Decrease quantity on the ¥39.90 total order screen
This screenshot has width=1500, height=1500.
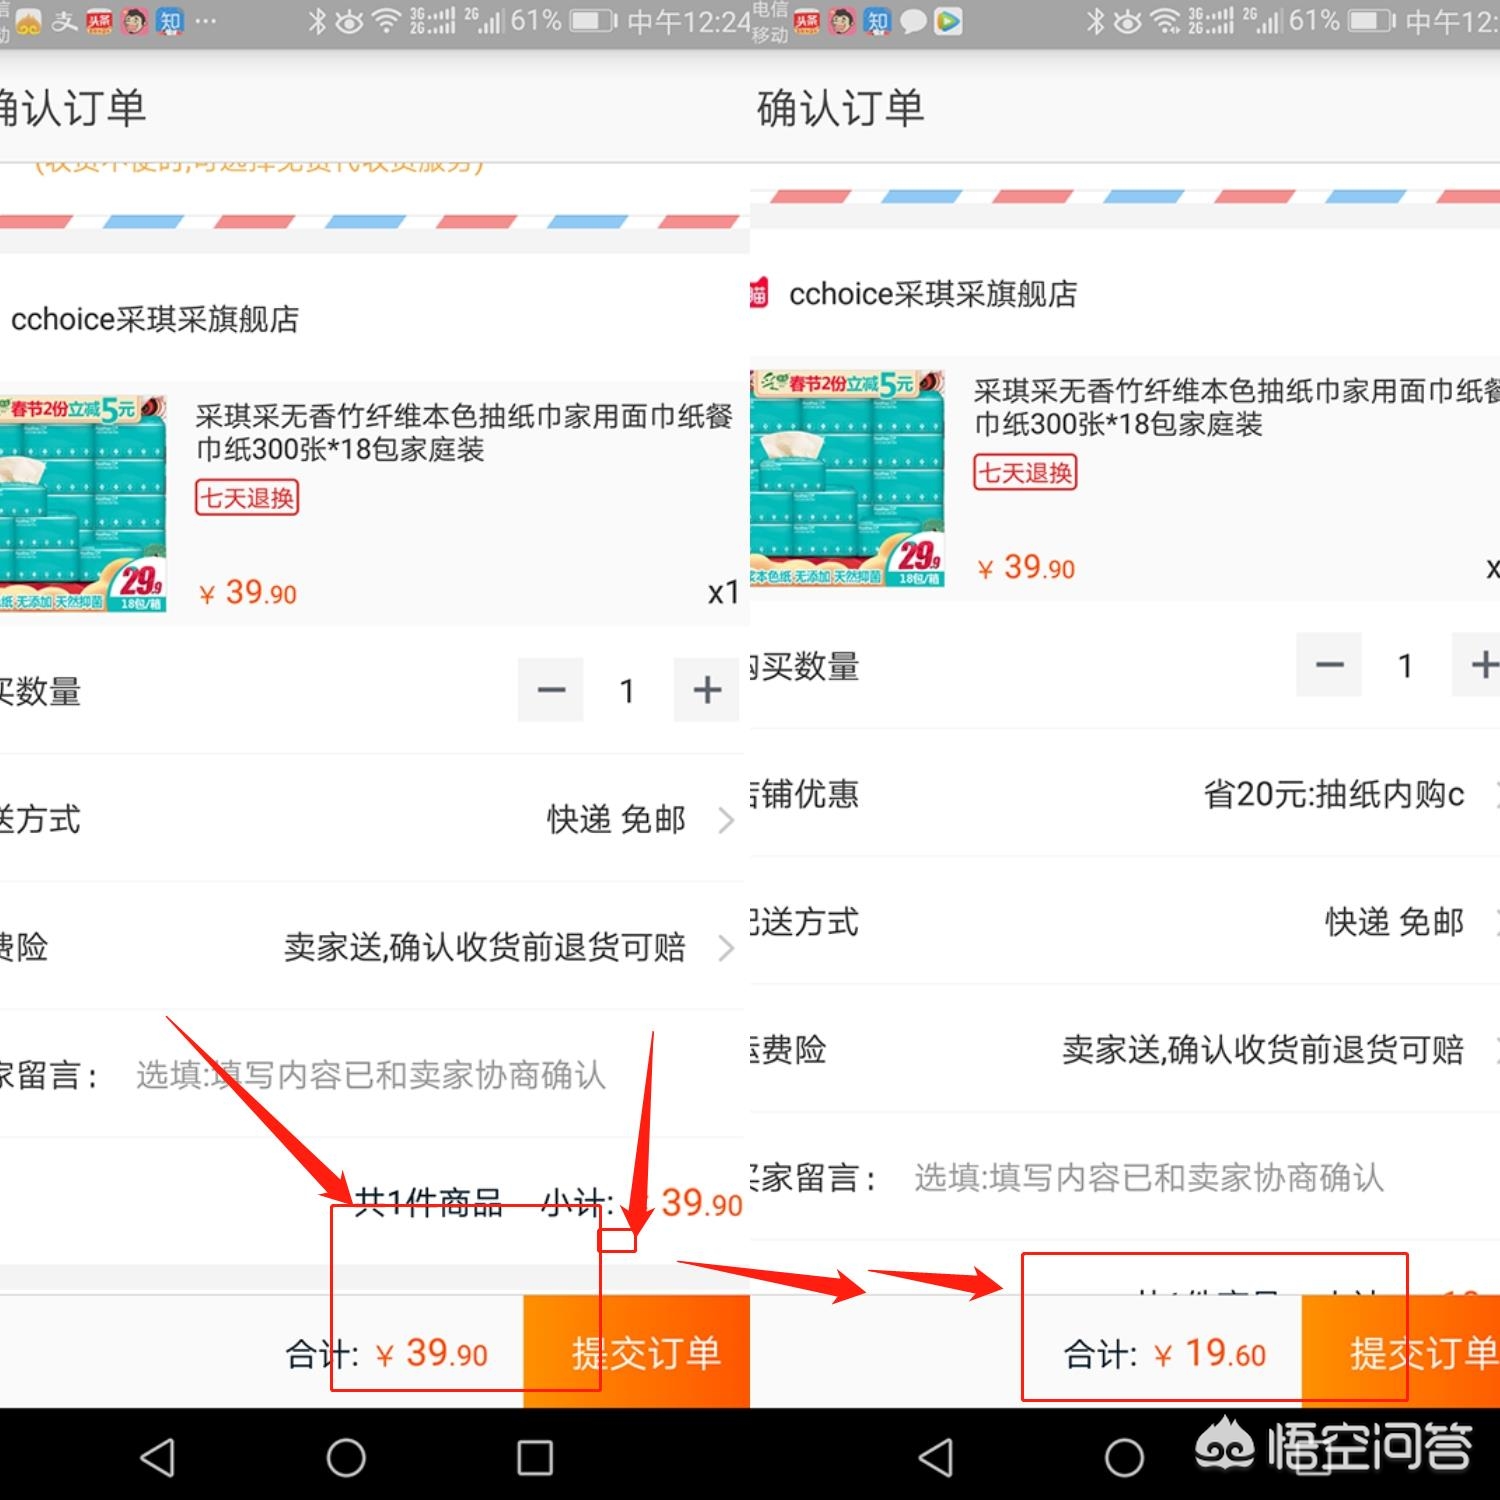551,690
